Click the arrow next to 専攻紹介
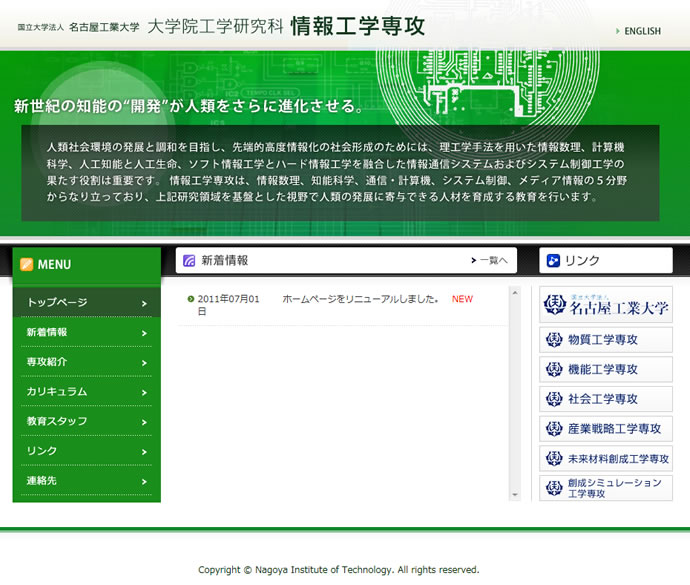This screenshot has width=690, height=585. tap(144, 363)
